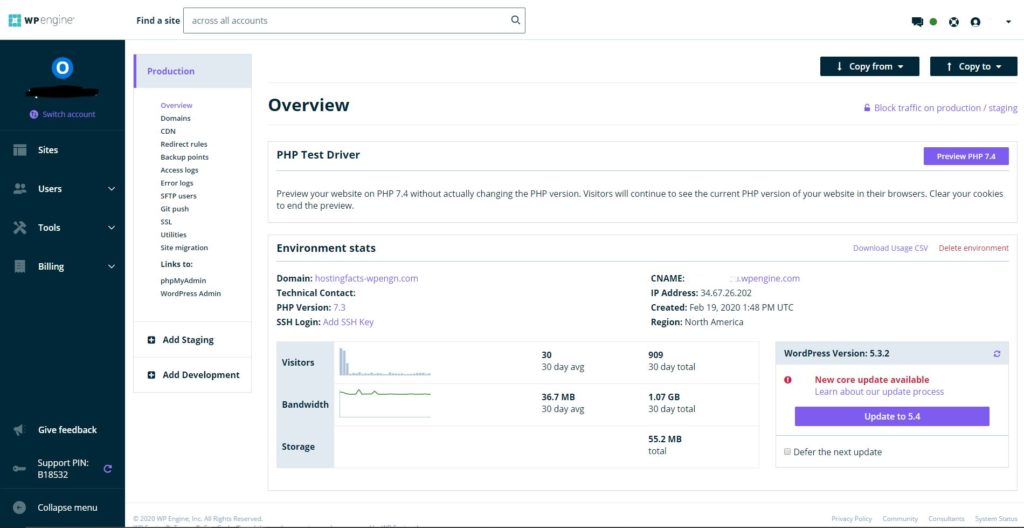This screenshot has height=528, width=1024.
Task: Open the Domains section
Action: coord(176,118)
